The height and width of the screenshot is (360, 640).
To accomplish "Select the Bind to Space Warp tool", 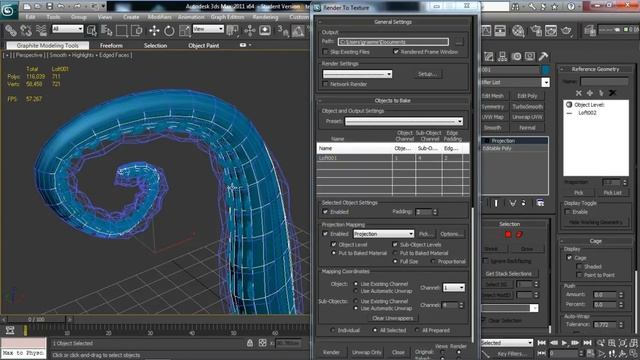I will (x=41, y=31).
